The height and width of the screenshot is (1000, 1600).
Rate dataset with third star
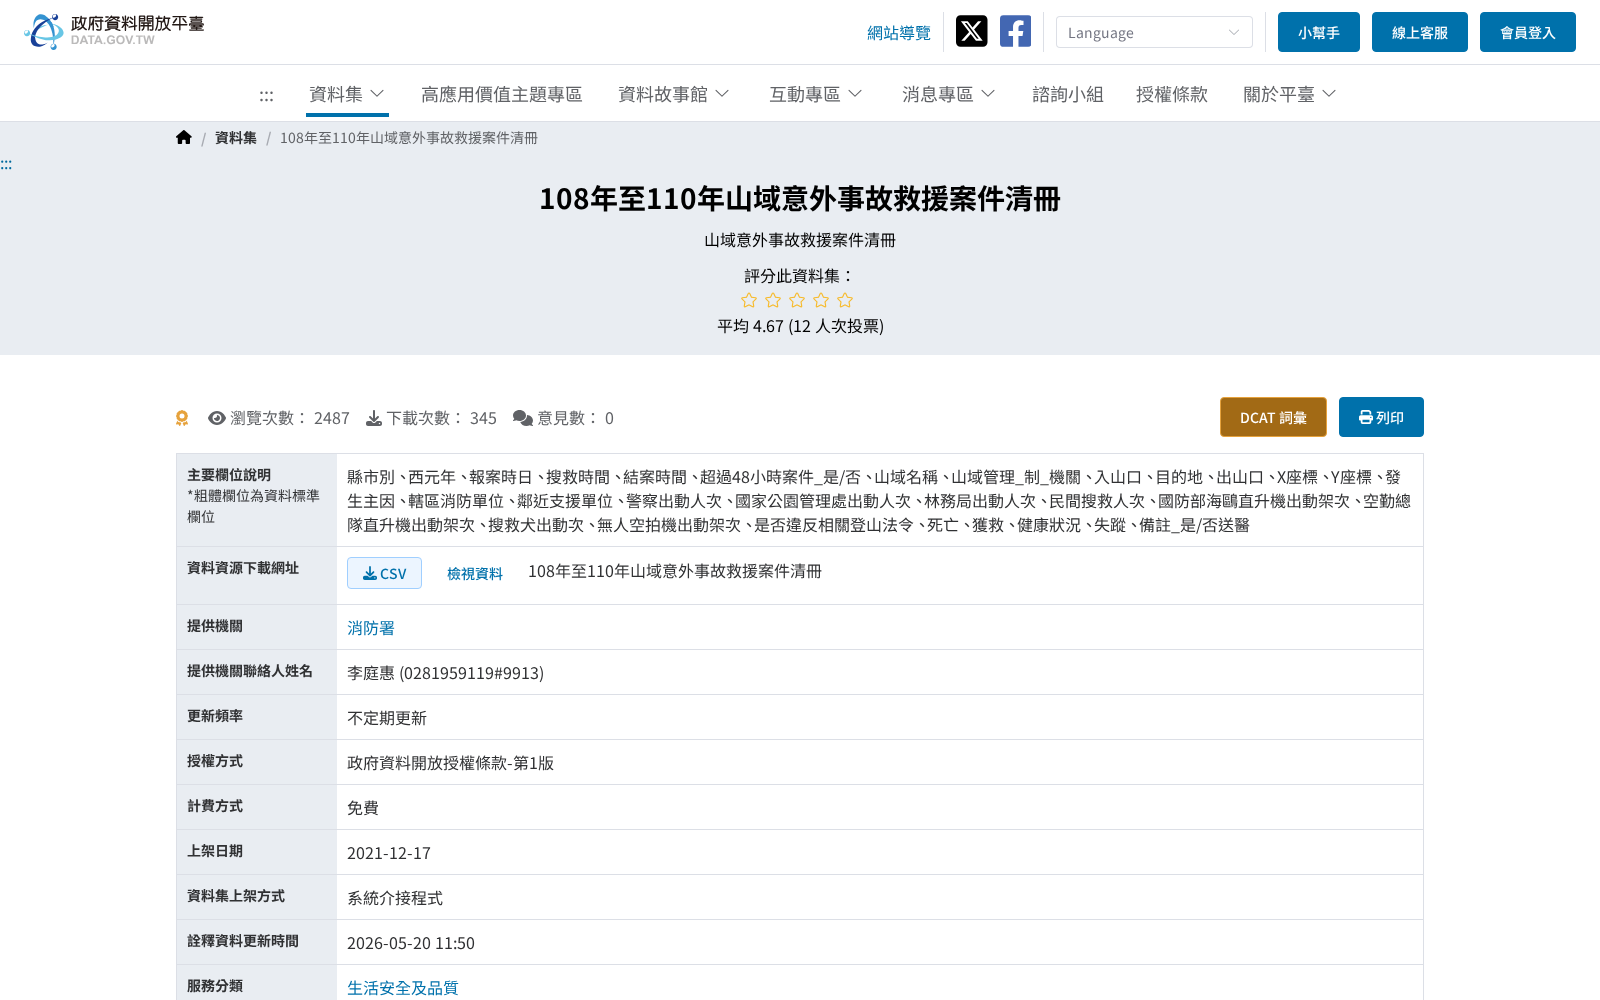point(797,300)
